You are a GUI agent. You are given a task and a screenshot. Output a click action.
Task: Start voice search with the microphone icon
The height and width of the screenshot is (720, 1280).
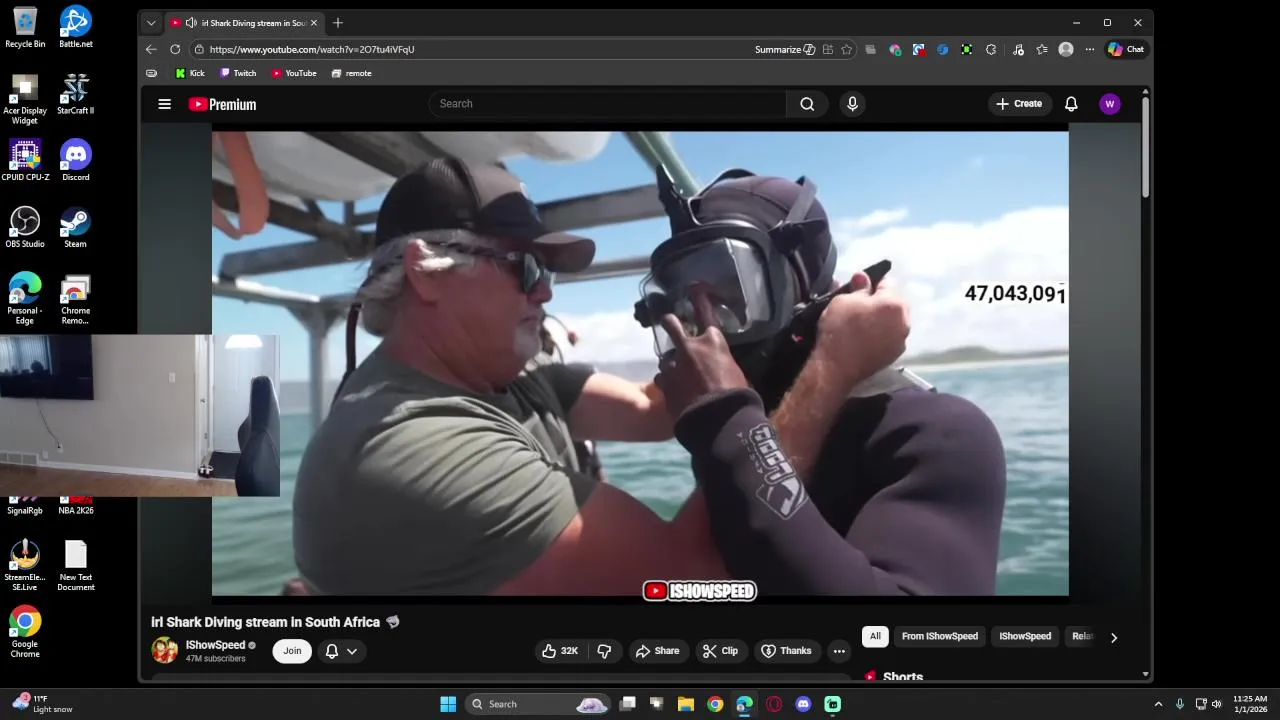[x=852, y=104]
